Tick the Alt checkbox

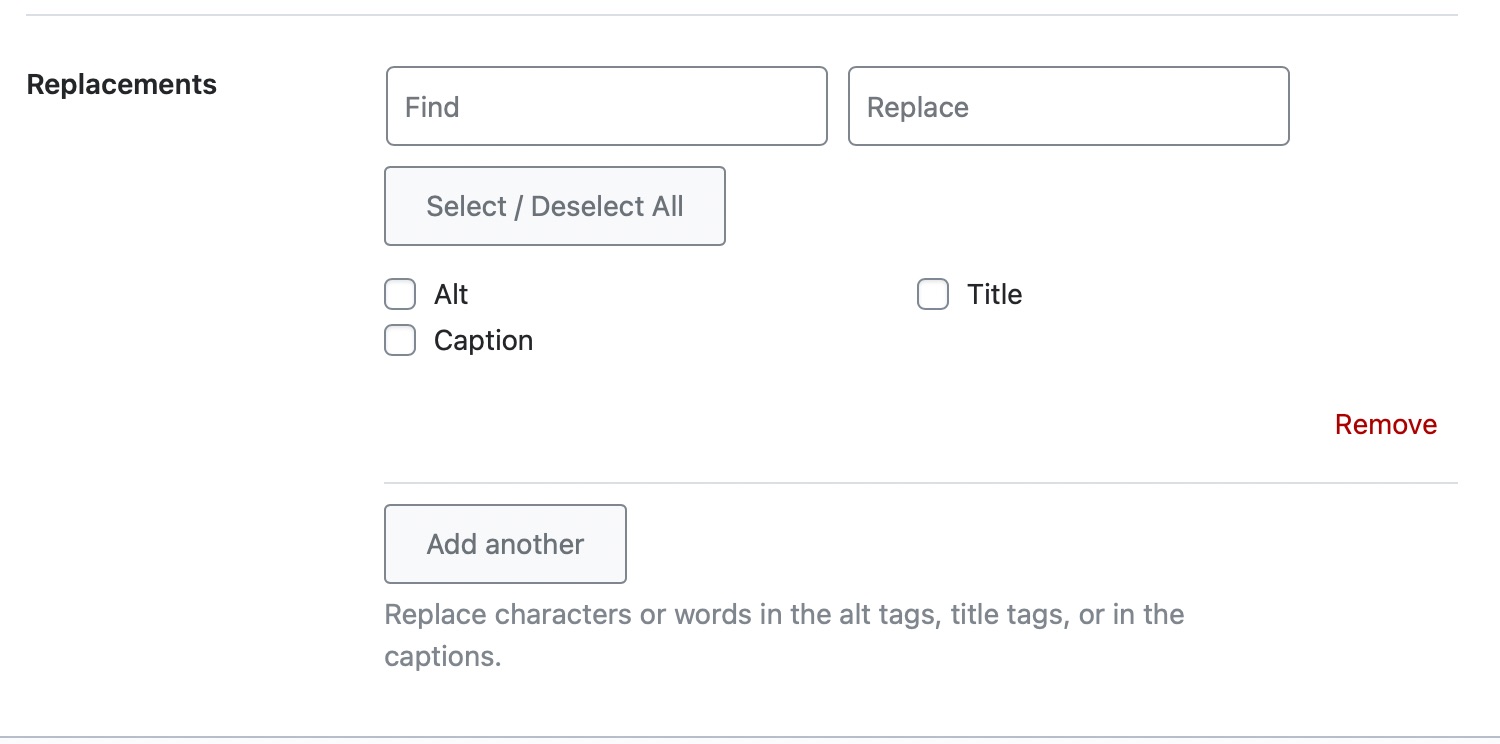(x=400, y=294)
